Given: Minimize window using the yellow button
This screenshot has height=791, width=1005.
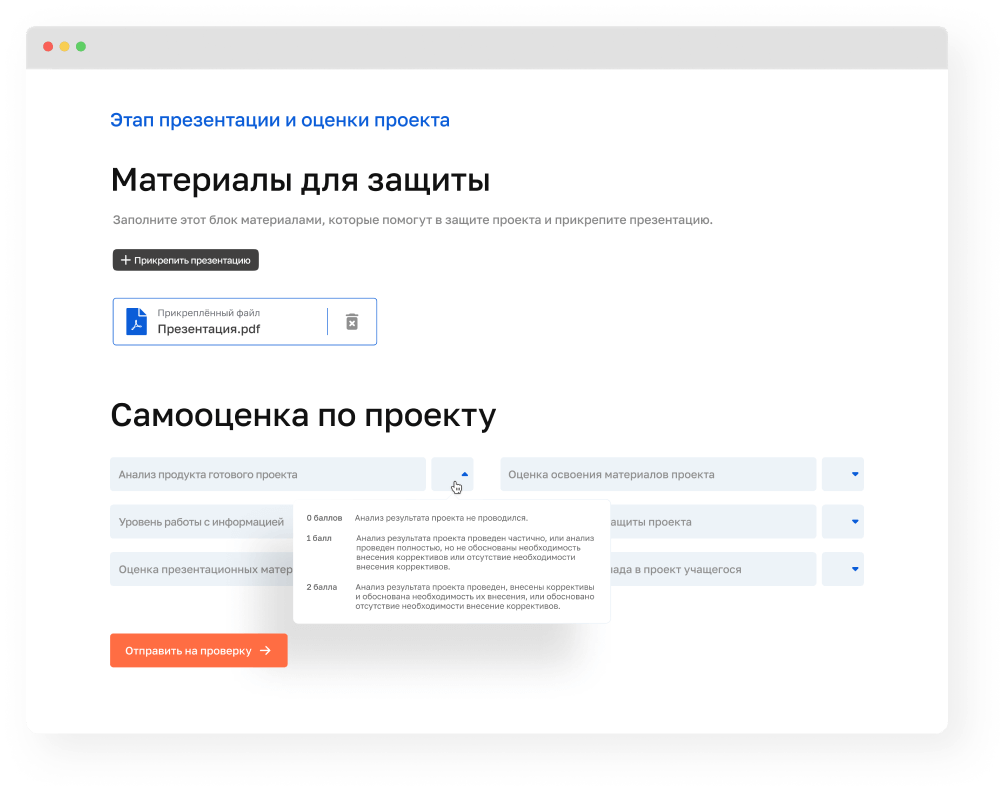Looking at the screenshot, I should (64, 47).
